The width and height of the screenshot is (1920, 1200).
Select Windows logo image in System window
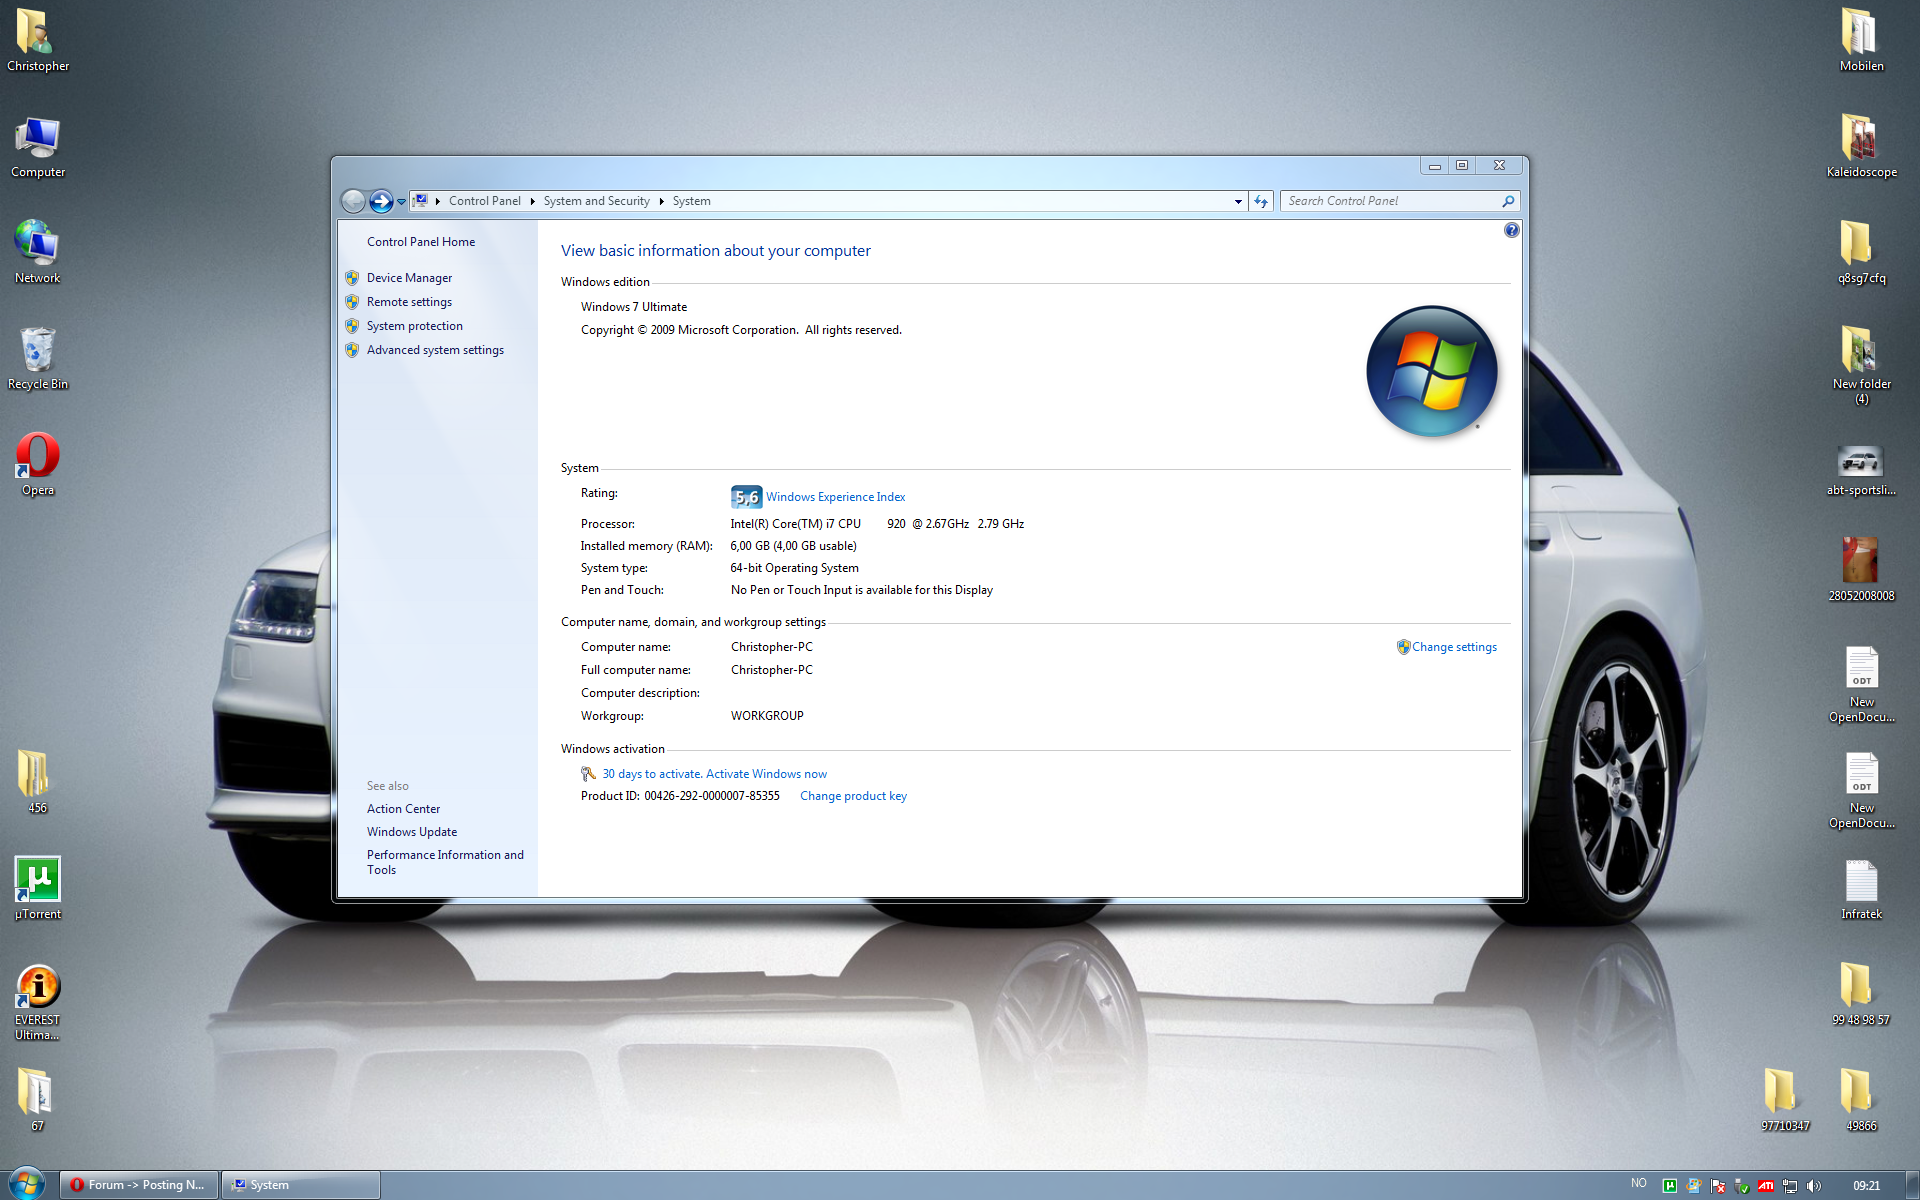point(1431,371)
